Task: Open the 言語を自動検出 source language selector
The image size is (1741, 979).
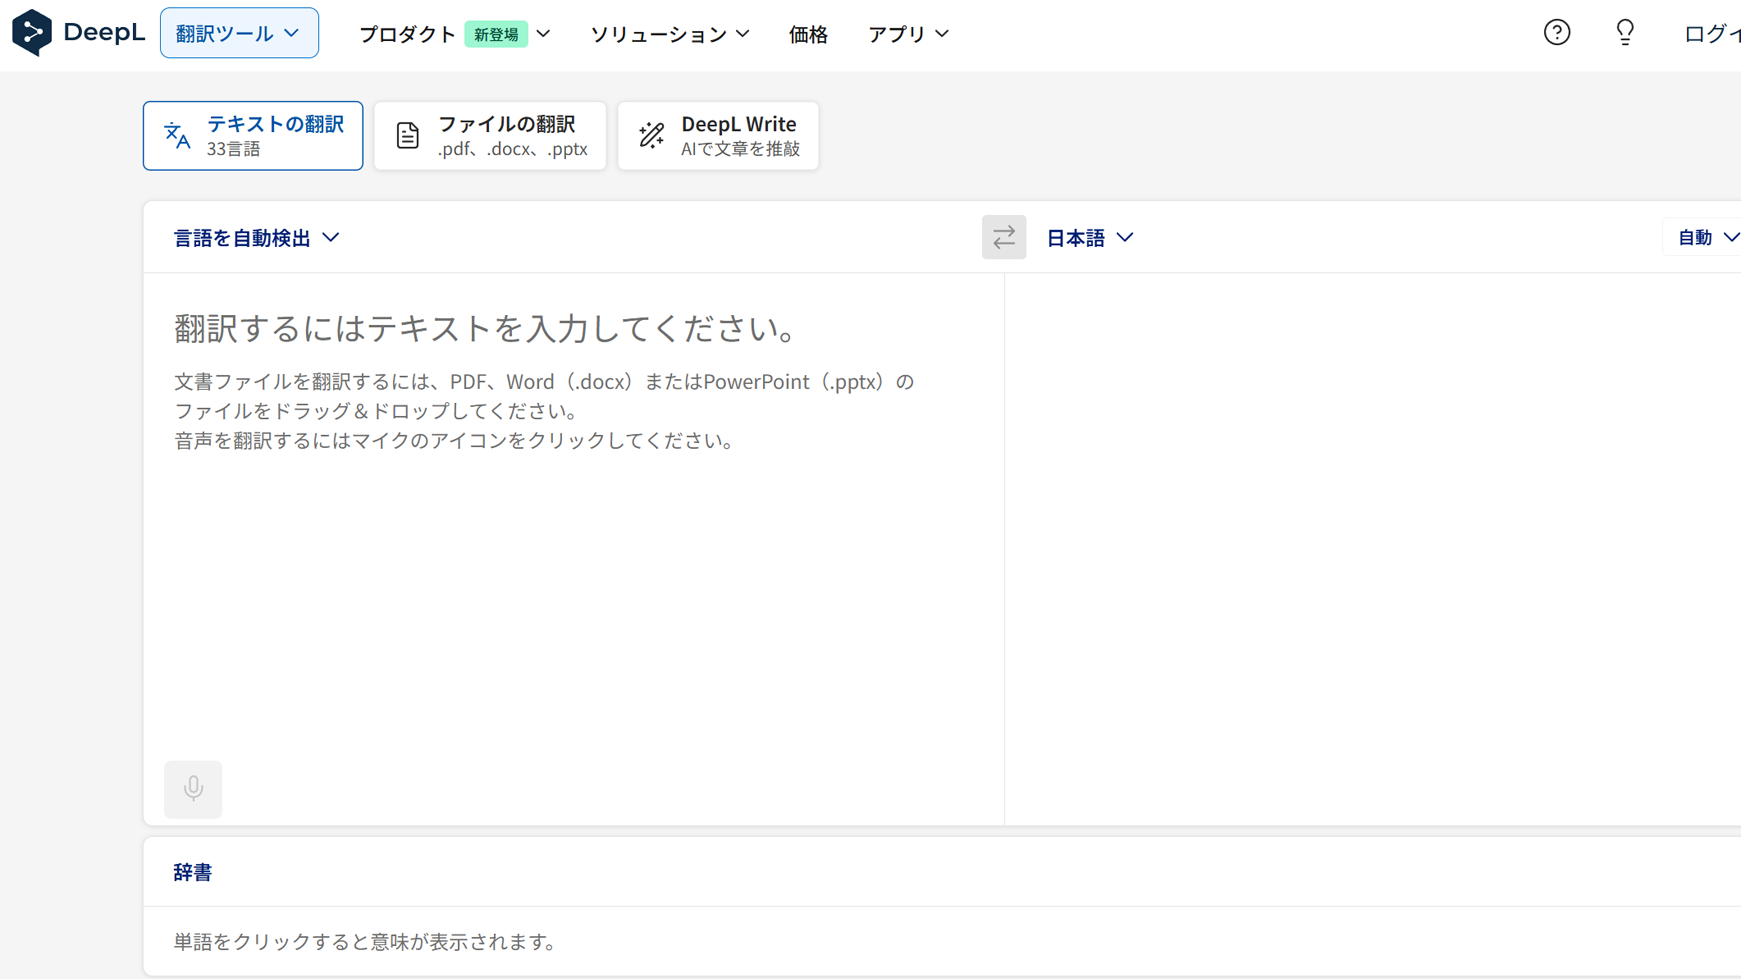Action: click(256, 237)
